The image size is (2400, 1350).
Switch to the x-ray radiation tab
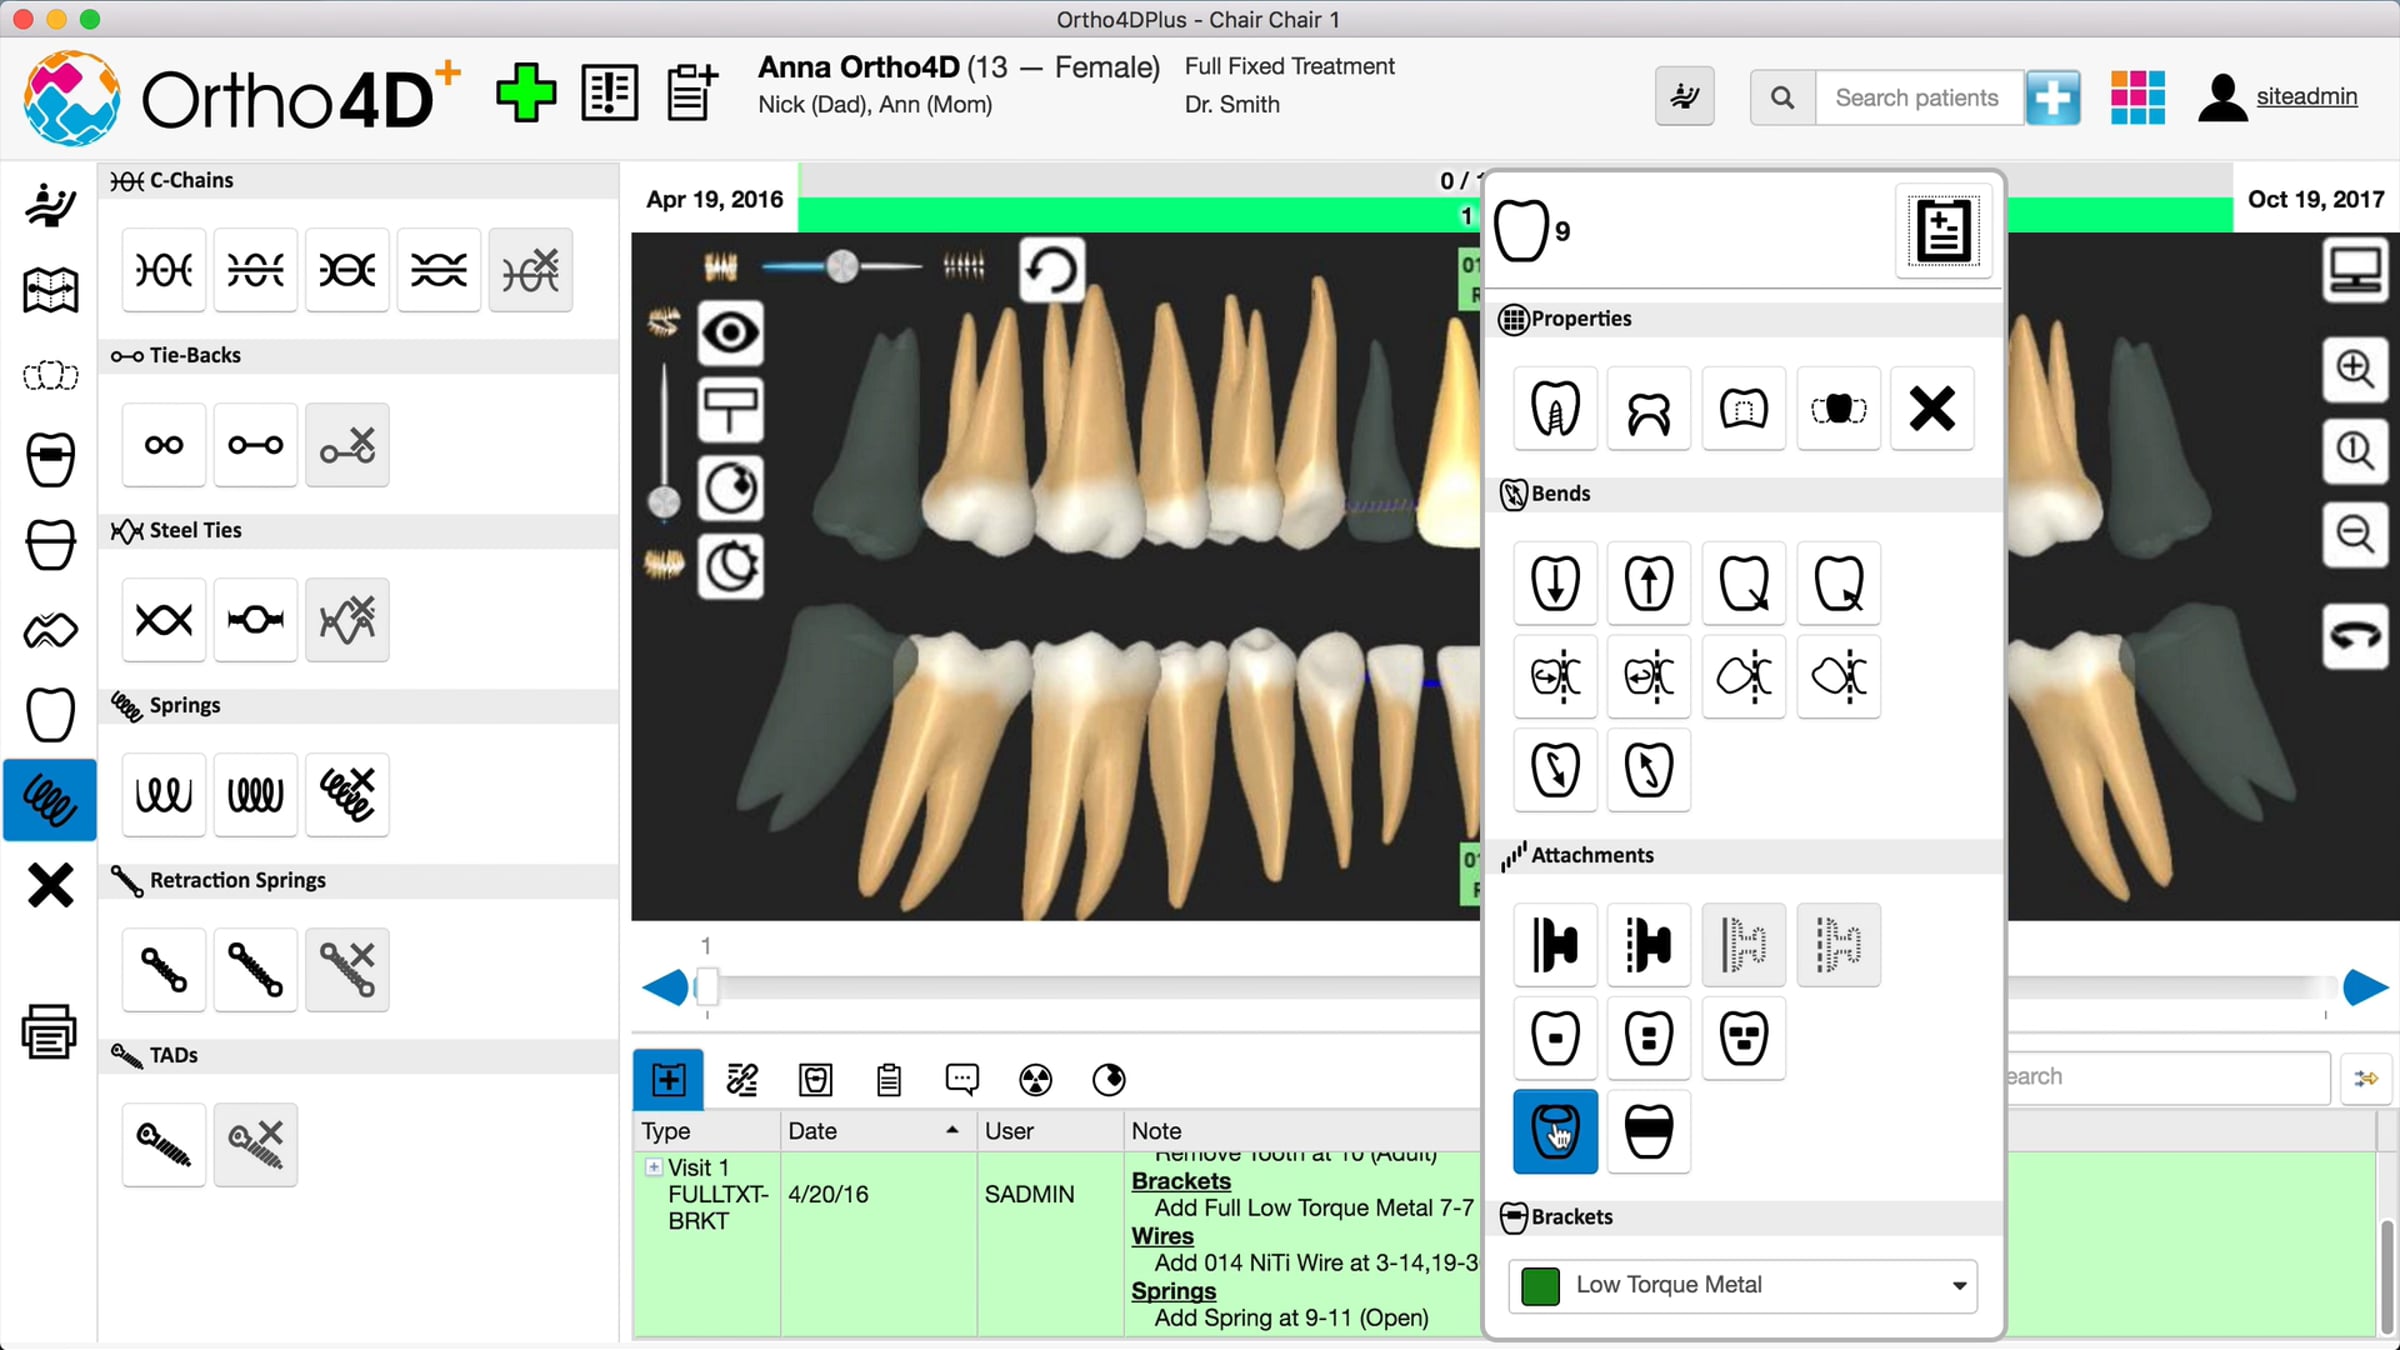1035,1080
